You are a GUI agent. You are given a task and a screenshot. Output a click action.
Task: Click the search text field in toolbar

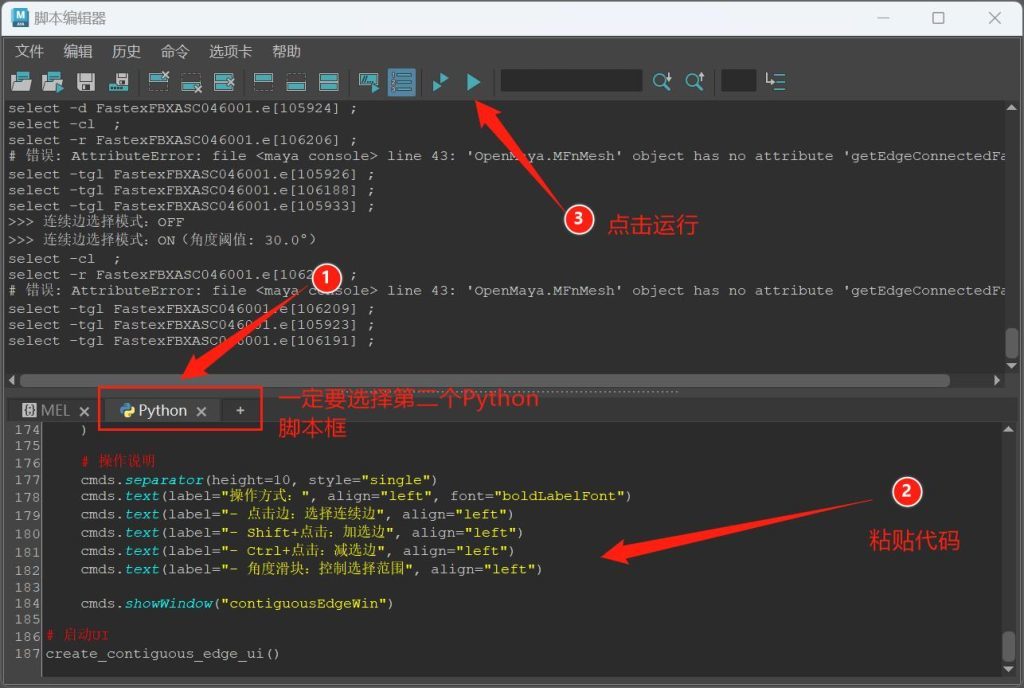571,81
